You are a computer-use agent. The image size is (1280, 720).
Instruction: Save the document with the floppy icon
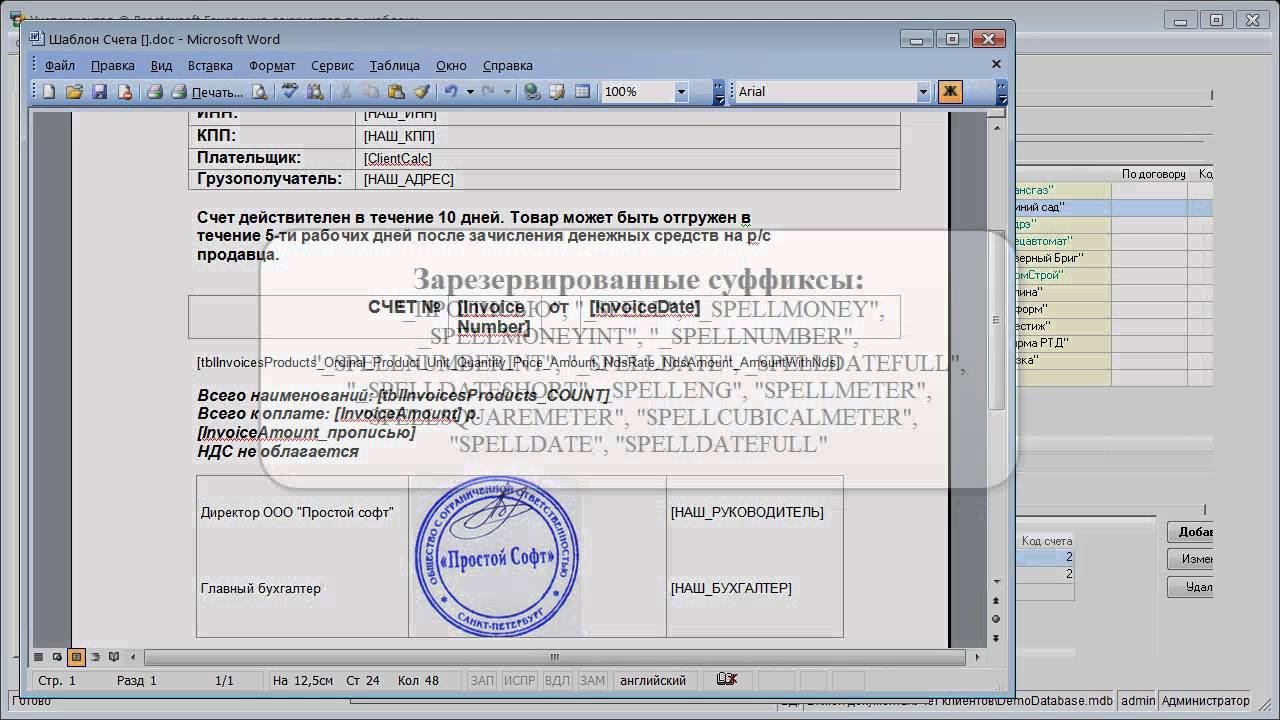pos(99,92)
